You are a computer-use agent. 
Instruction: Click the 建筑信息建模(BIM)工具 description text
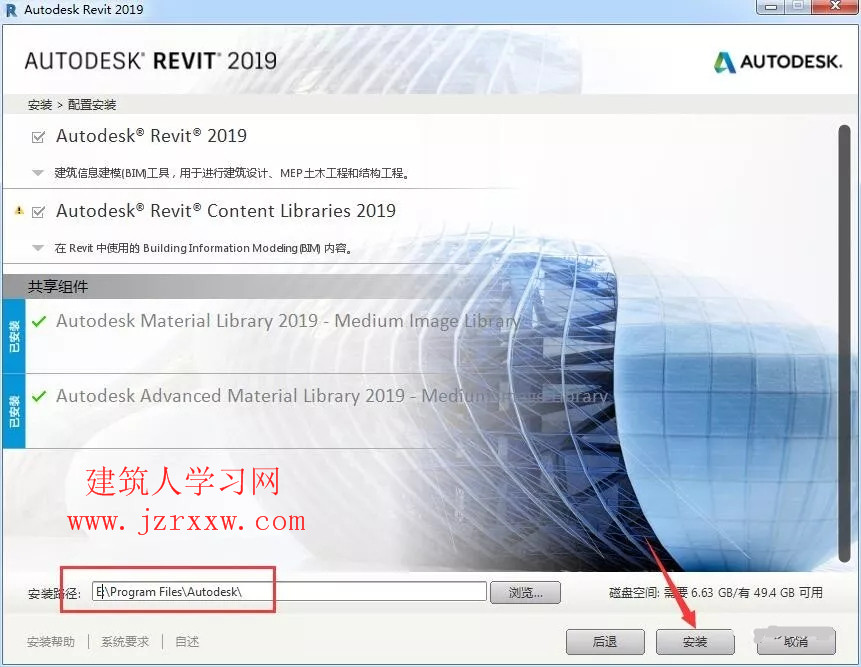click(232, 173)
